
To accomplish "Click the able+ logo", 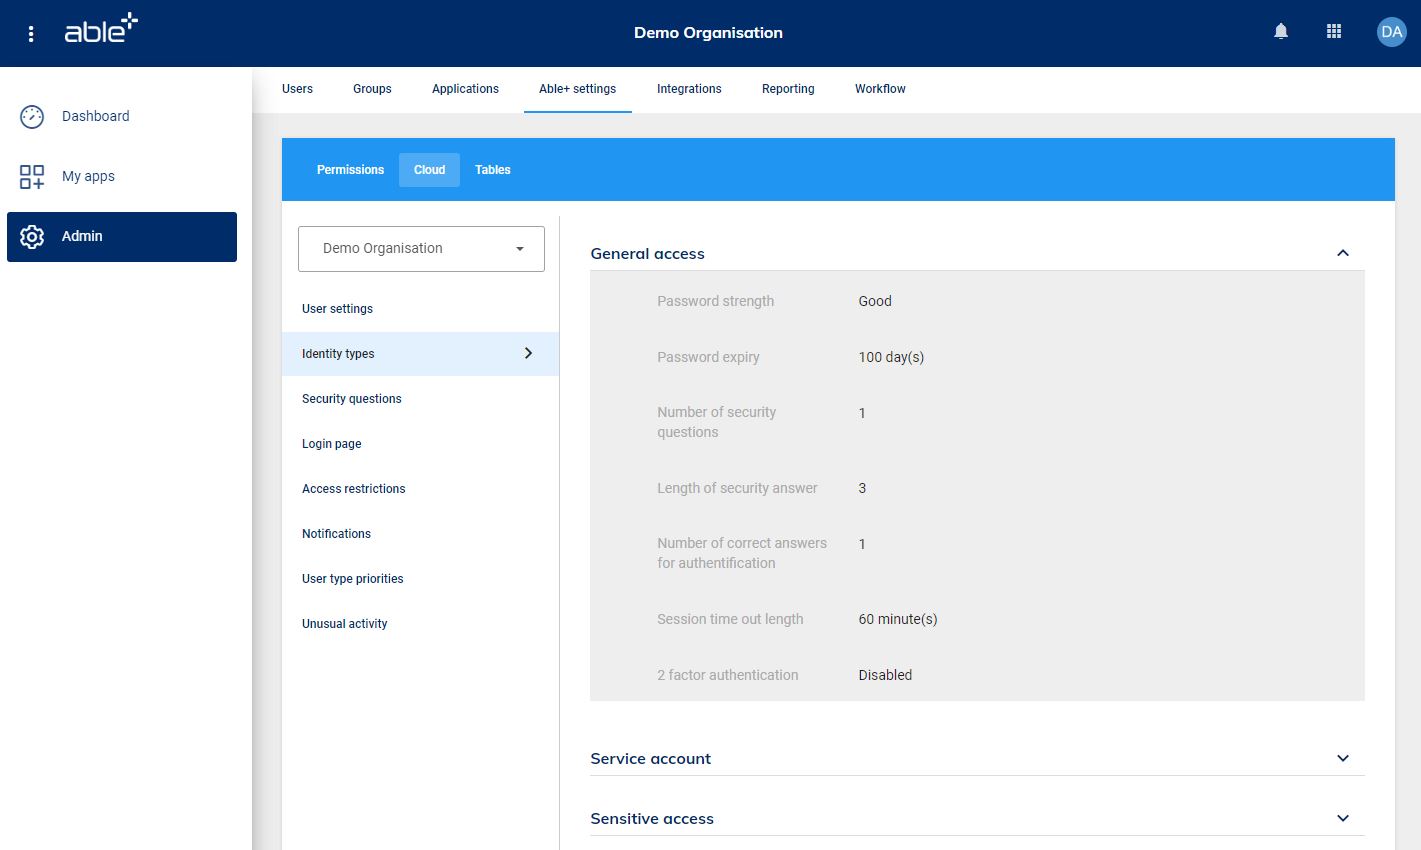I will (x=101, y=29).
